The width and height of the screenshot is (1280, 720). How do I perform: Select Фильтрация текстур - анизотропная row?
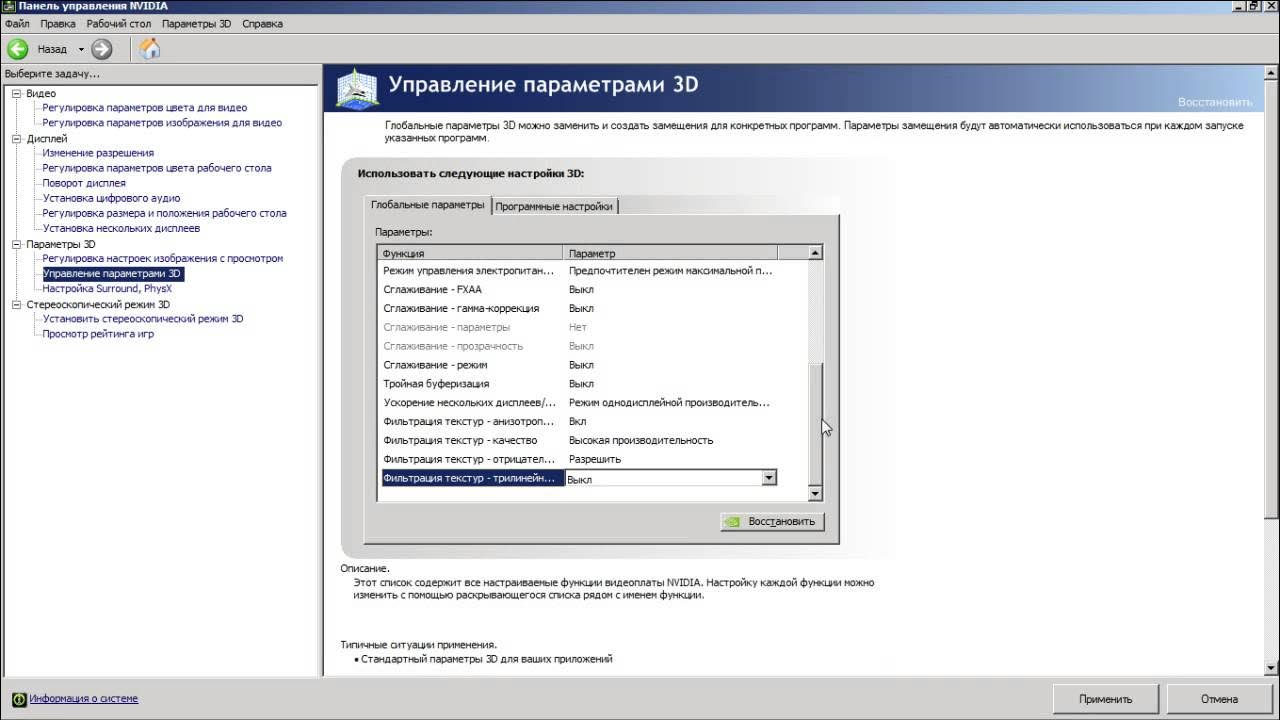[592, 422]
